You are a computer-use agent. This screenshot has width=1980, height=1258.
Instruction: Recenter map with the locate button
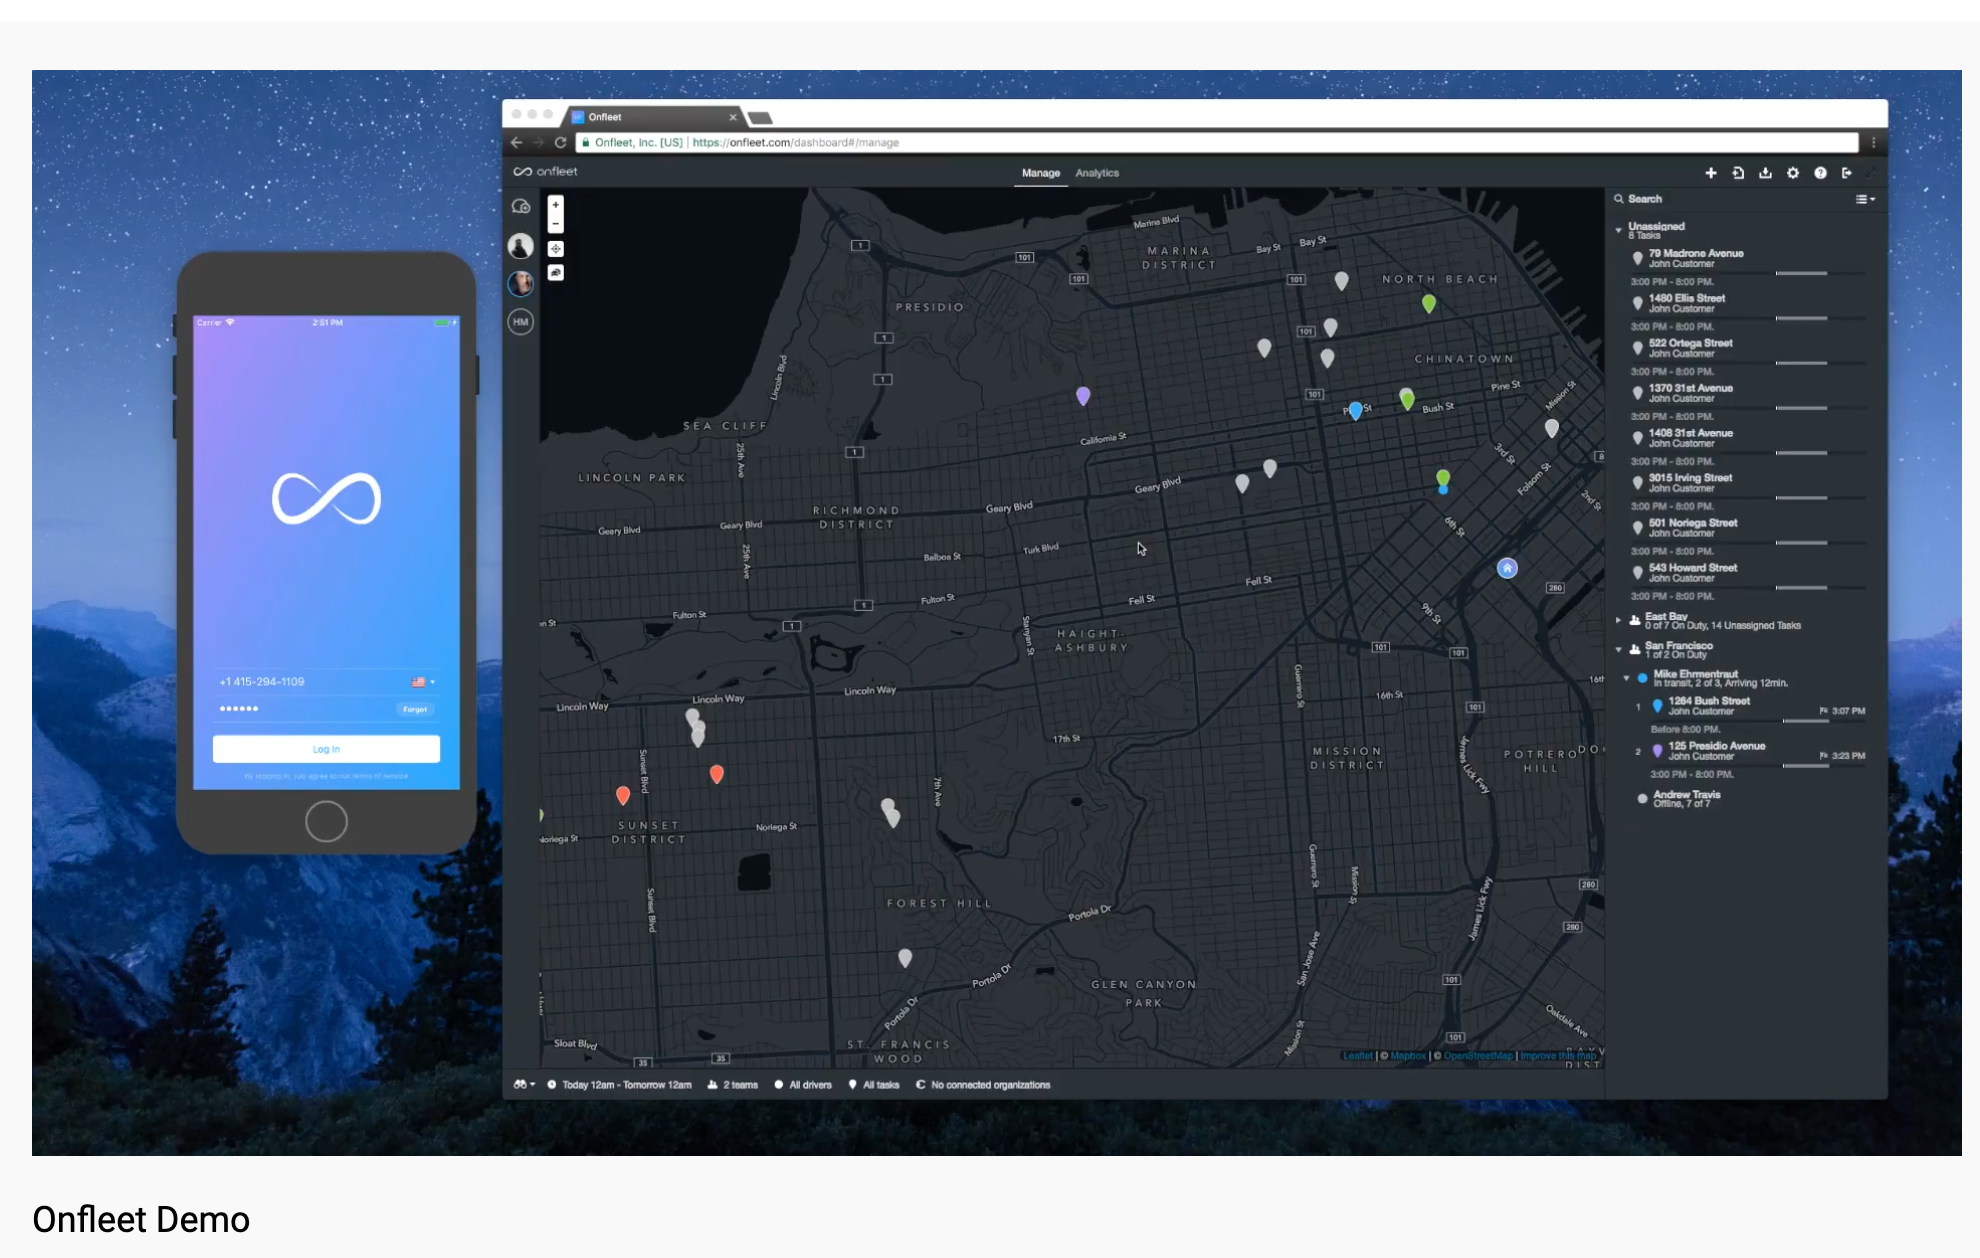click(556, 249)
